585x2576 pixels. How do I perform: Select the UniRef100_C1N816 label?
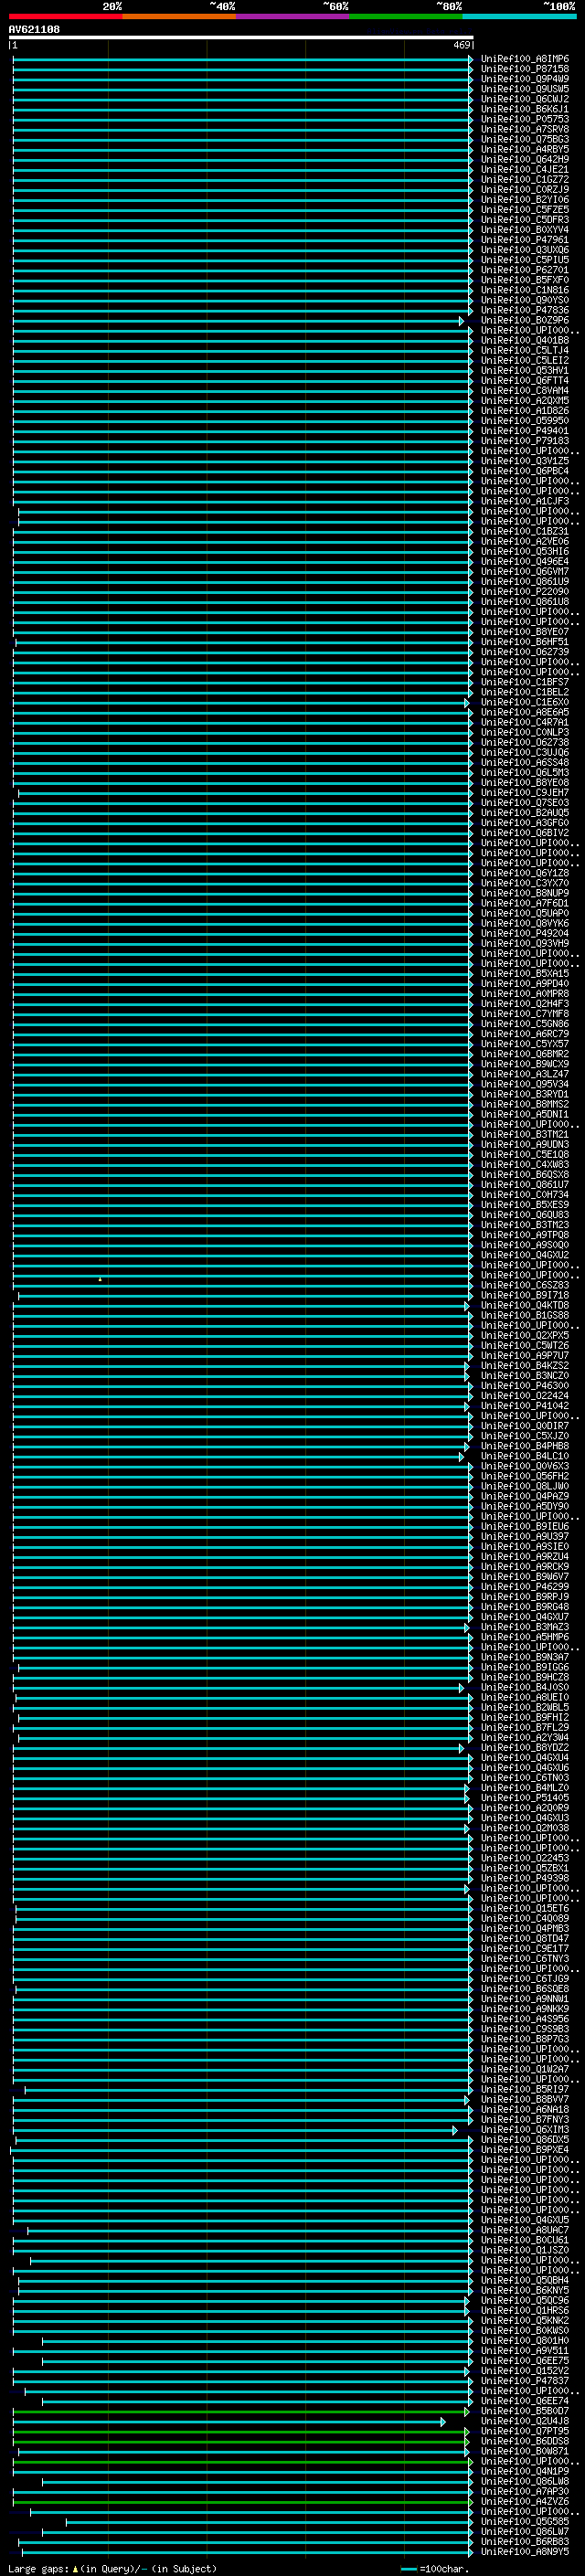tap(525, 290)
